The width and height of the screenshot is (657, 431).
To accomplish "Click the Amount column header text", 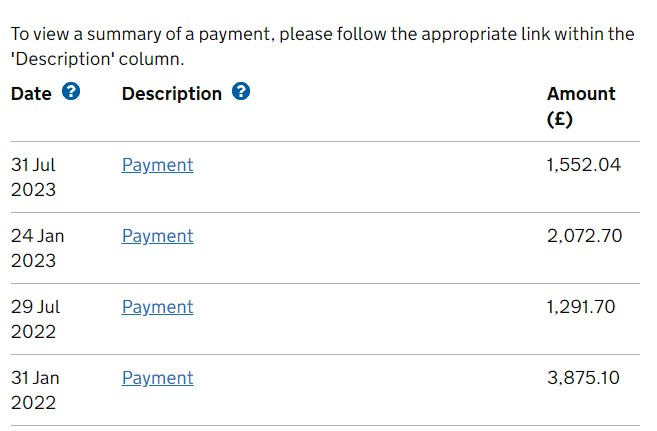I will (x=581, y=94).
